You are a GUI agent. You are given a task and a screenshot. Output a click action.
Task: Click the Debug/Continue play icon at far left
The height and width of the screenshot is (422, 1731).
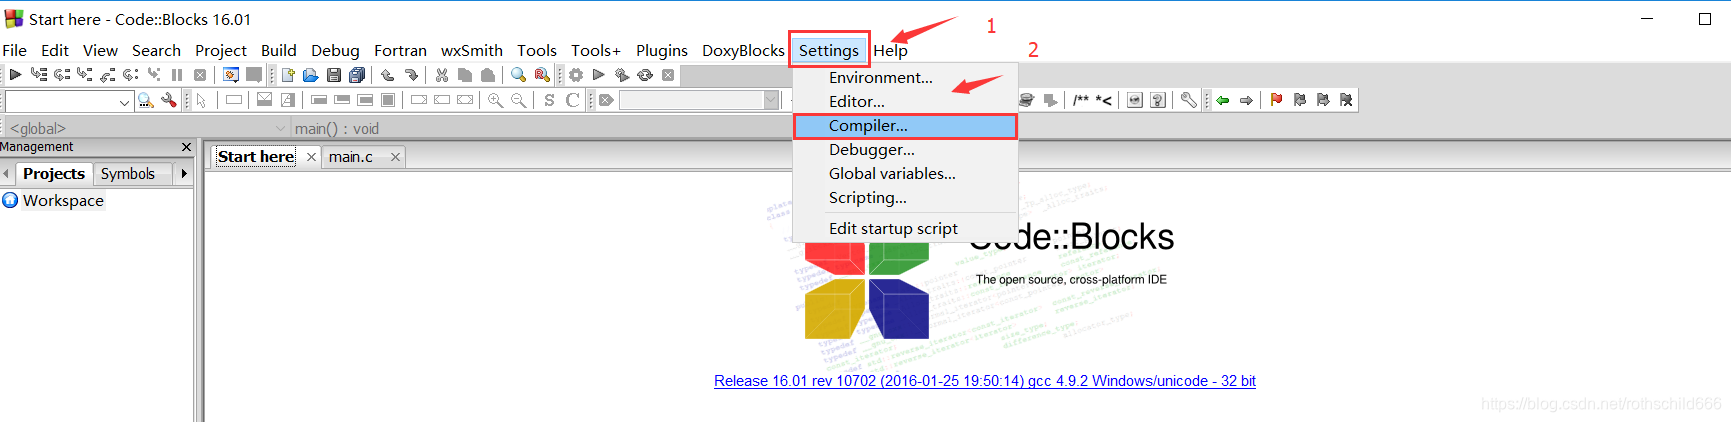coord(15,75)
